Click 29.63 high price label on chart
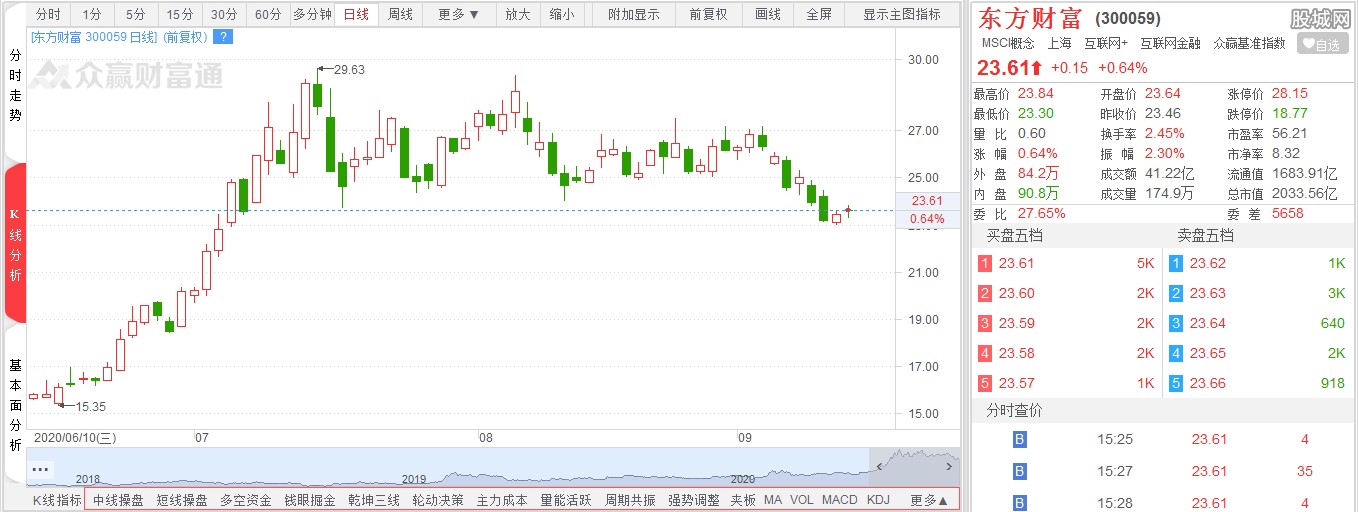Viewport: 1358px width, 512px height. point(350,69)
